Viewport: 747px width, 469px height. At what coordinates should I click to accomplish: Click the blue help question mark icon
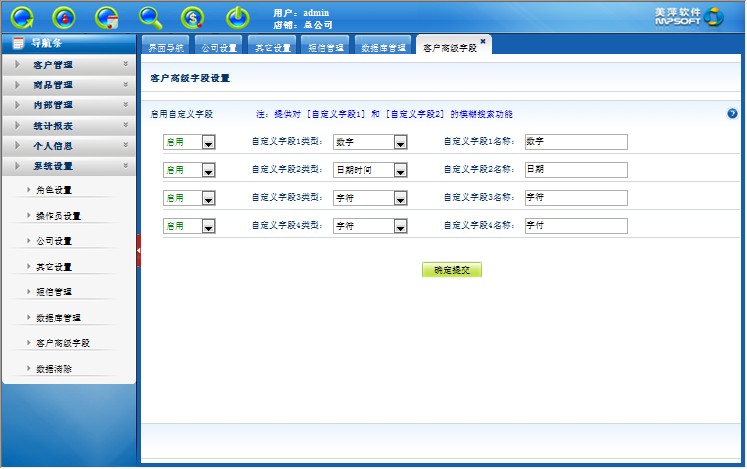click(732, 114)
